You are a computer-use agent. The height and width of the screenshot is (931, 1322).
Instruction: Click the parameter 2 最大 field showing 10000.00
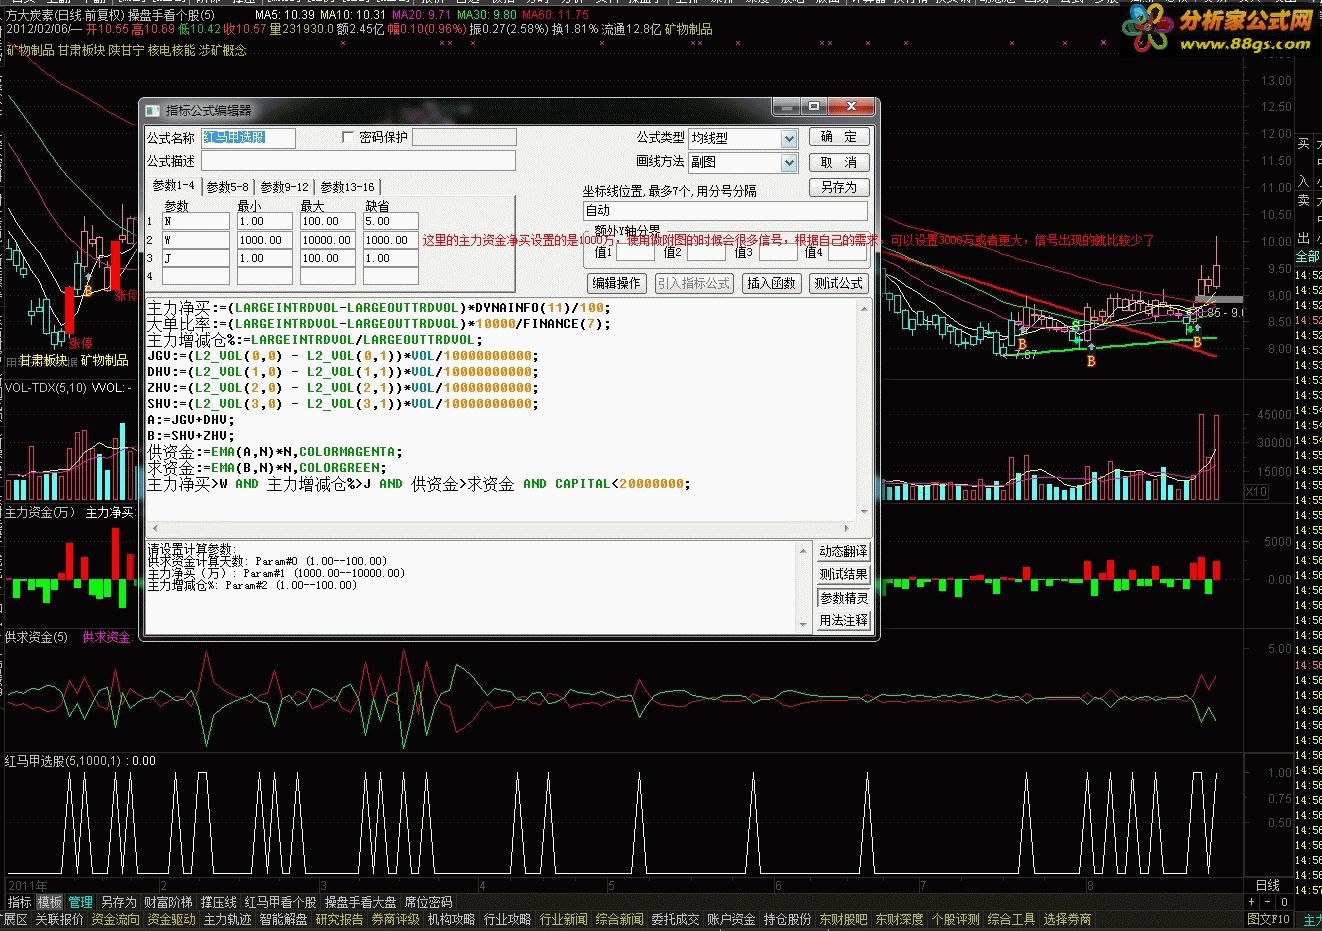pos(327,240)
